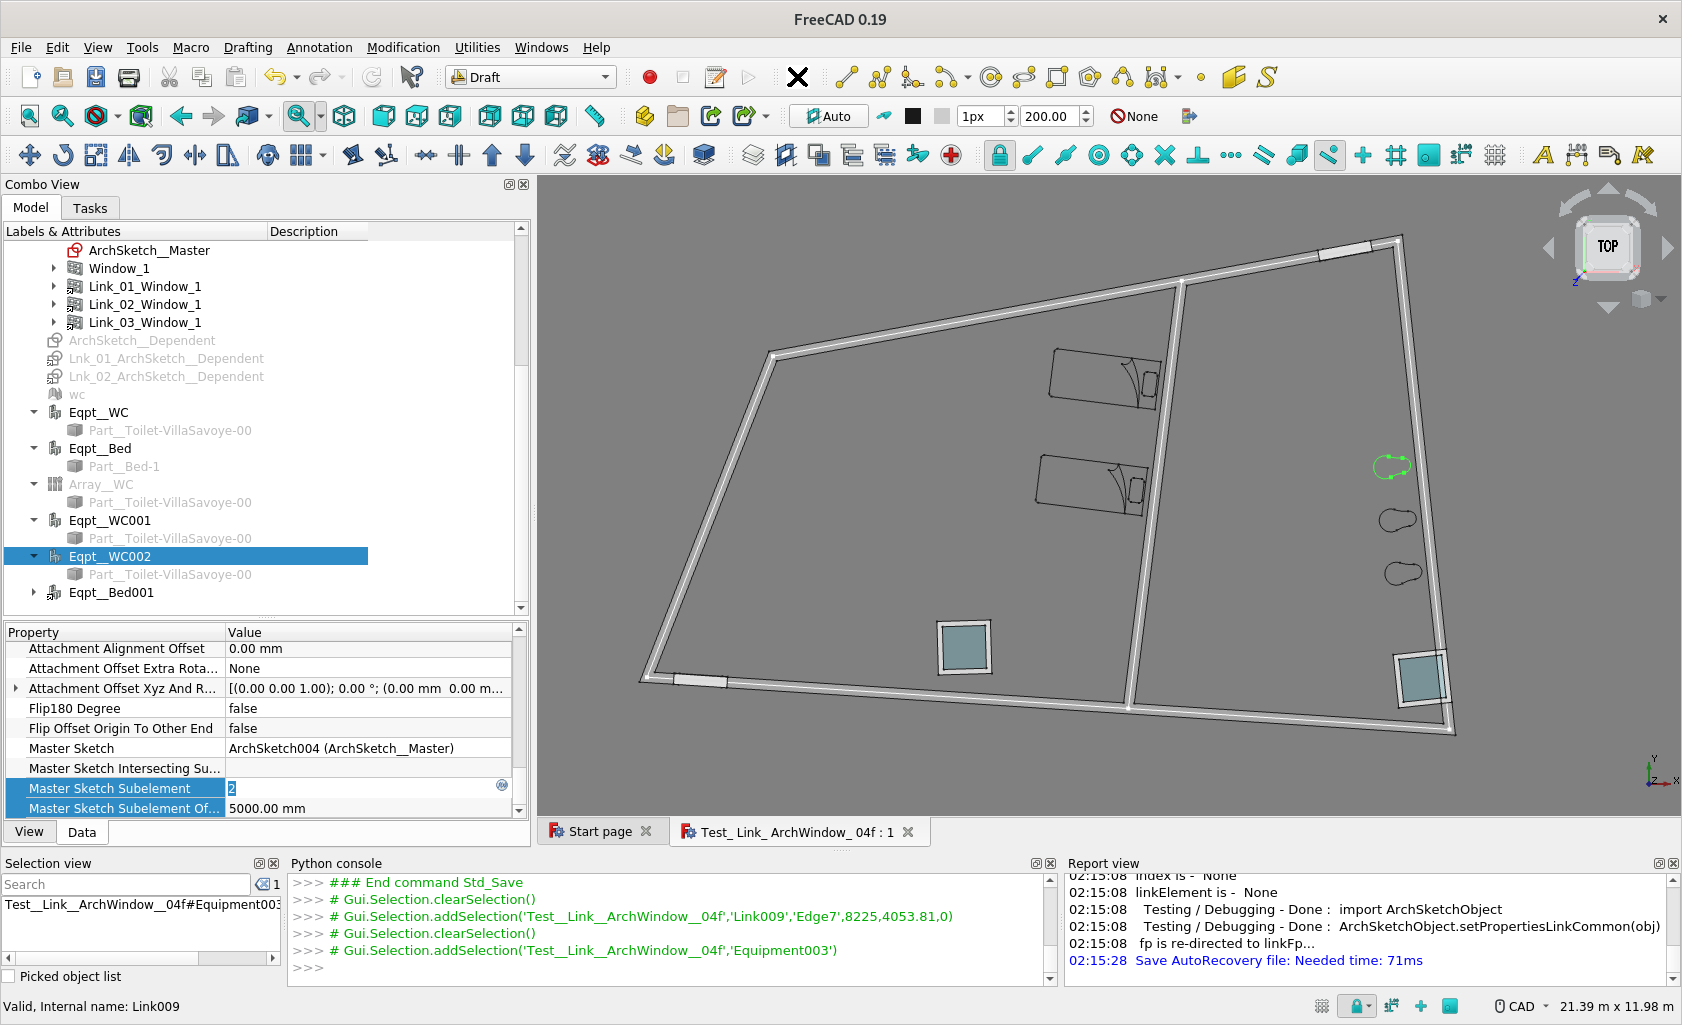The width and height of the screenshot is (1682, 1025).
Task: Switch to the Start page tab
Action: click(x=598, y=831)
